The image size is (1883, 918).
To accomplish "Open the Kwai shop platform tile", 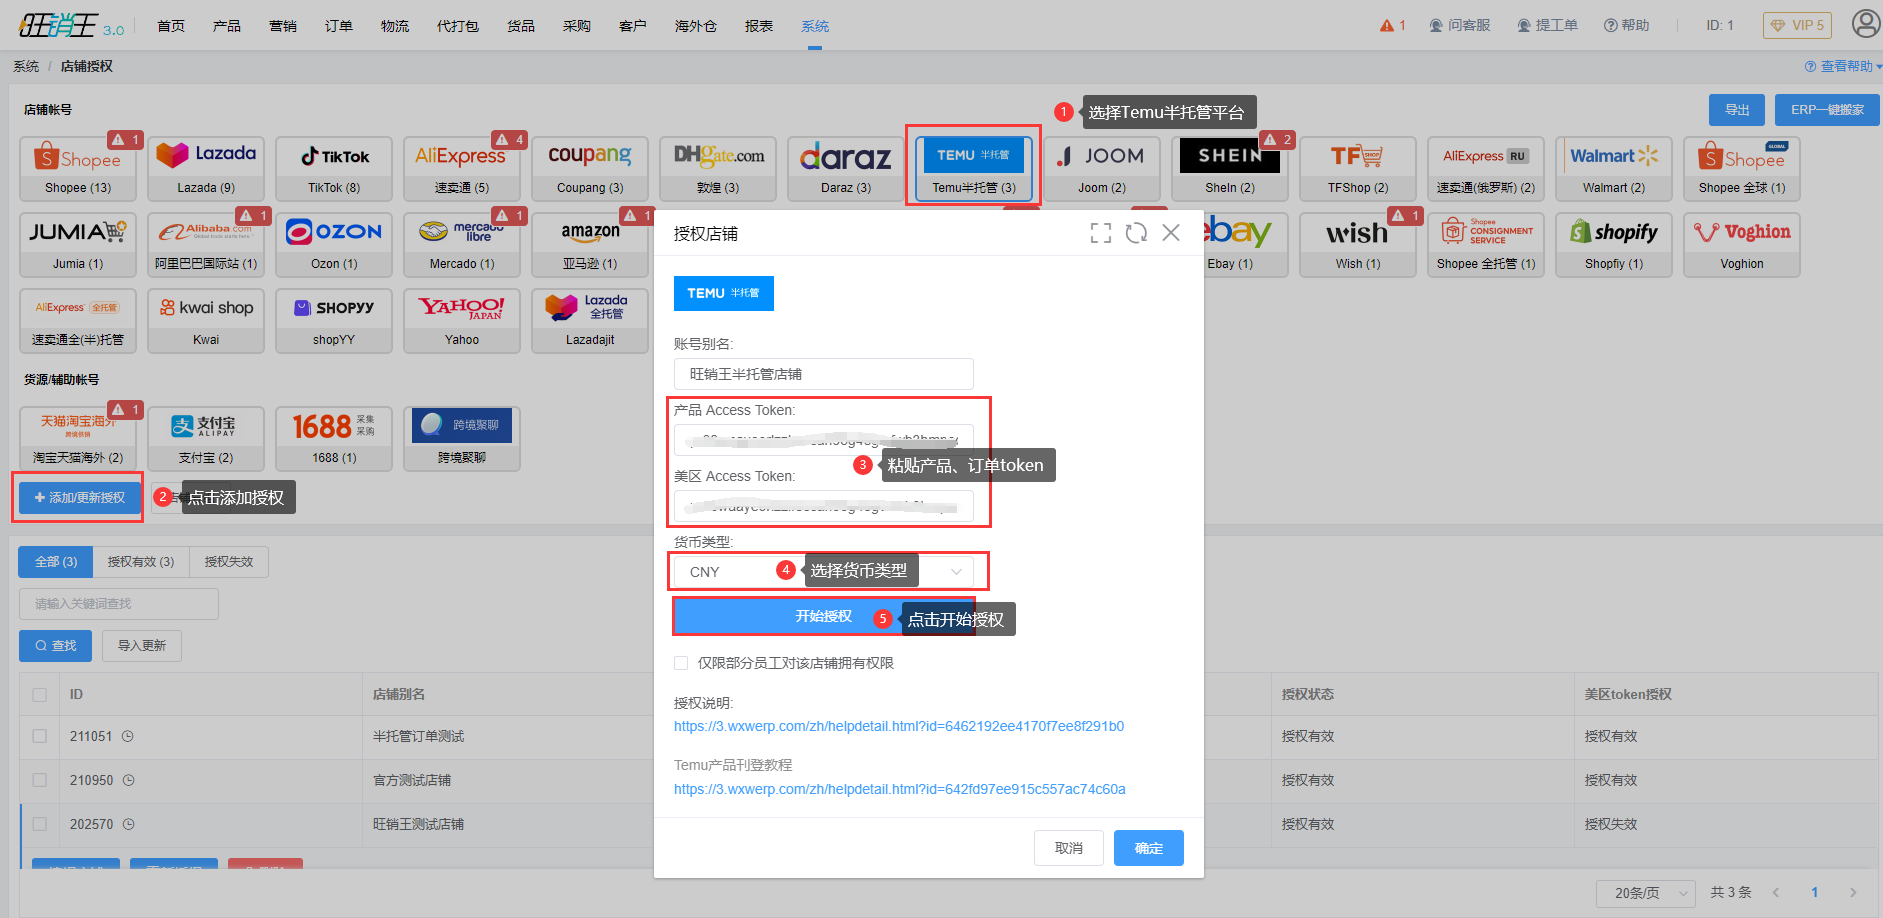I will (206, 320).
